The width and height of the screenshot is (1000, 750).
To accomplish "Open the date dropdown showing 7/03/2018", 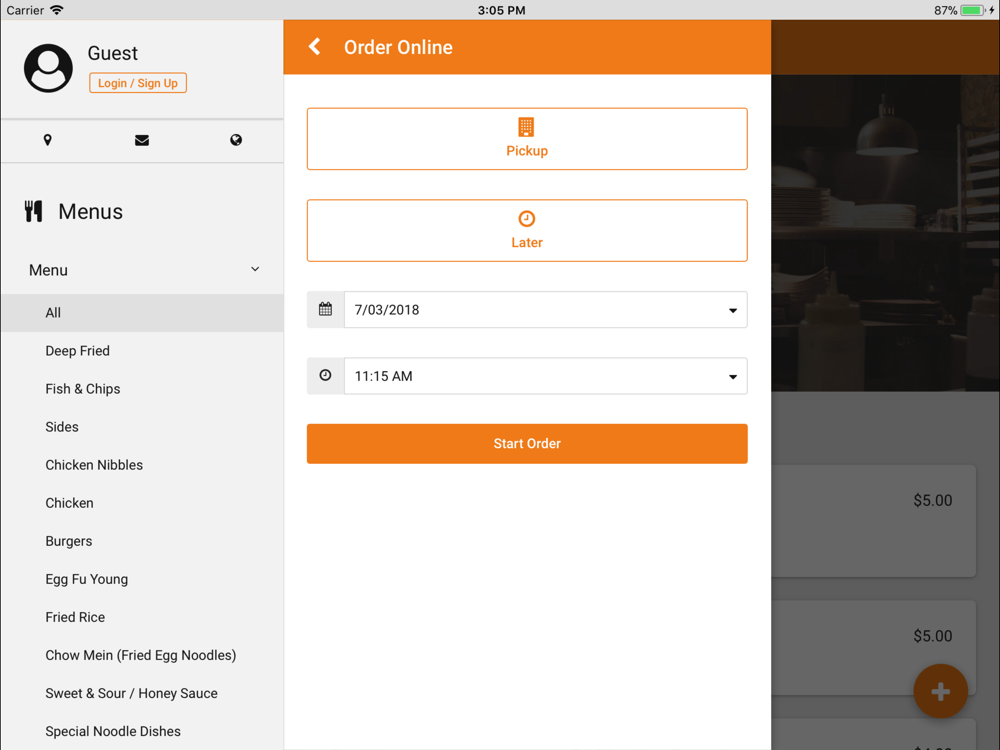I will click(x=545, y=309).
